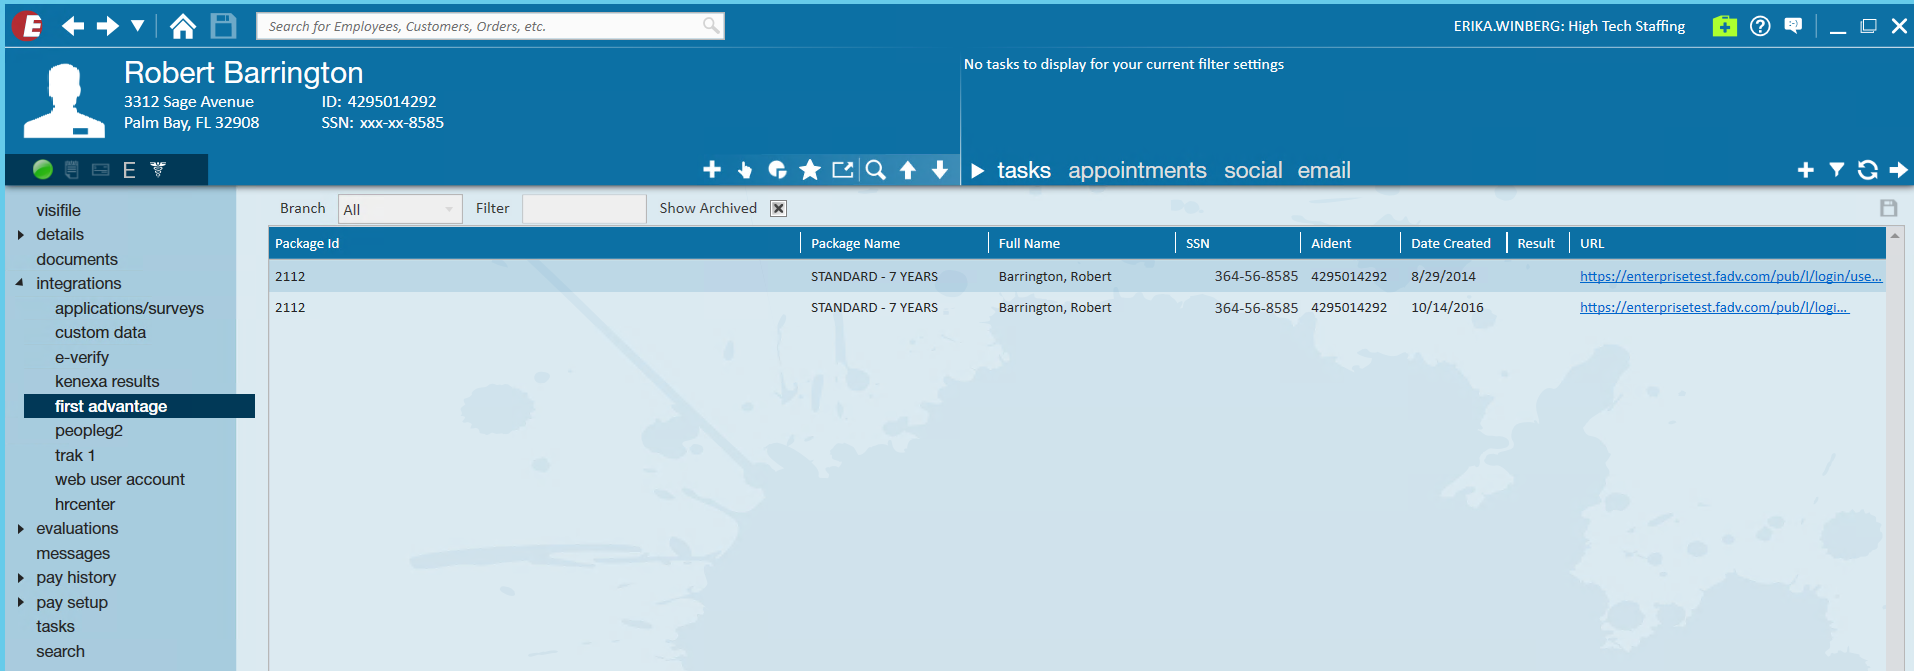
Task: Click the Filter text field
Action: (x=584, y=209)
